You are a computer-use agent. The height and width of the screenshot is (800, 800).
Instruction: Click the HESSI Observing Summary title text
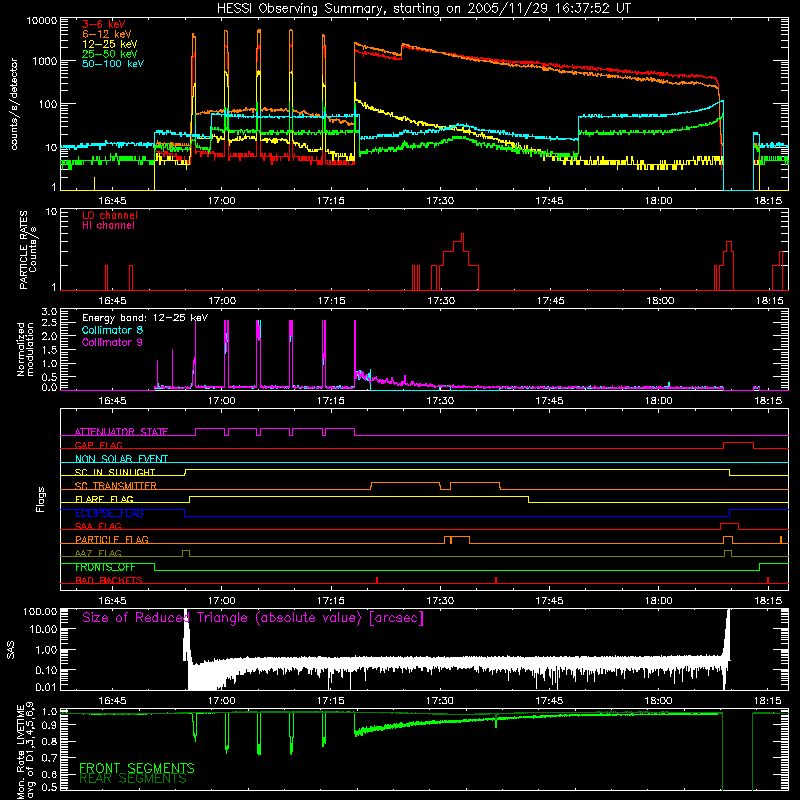424,9
